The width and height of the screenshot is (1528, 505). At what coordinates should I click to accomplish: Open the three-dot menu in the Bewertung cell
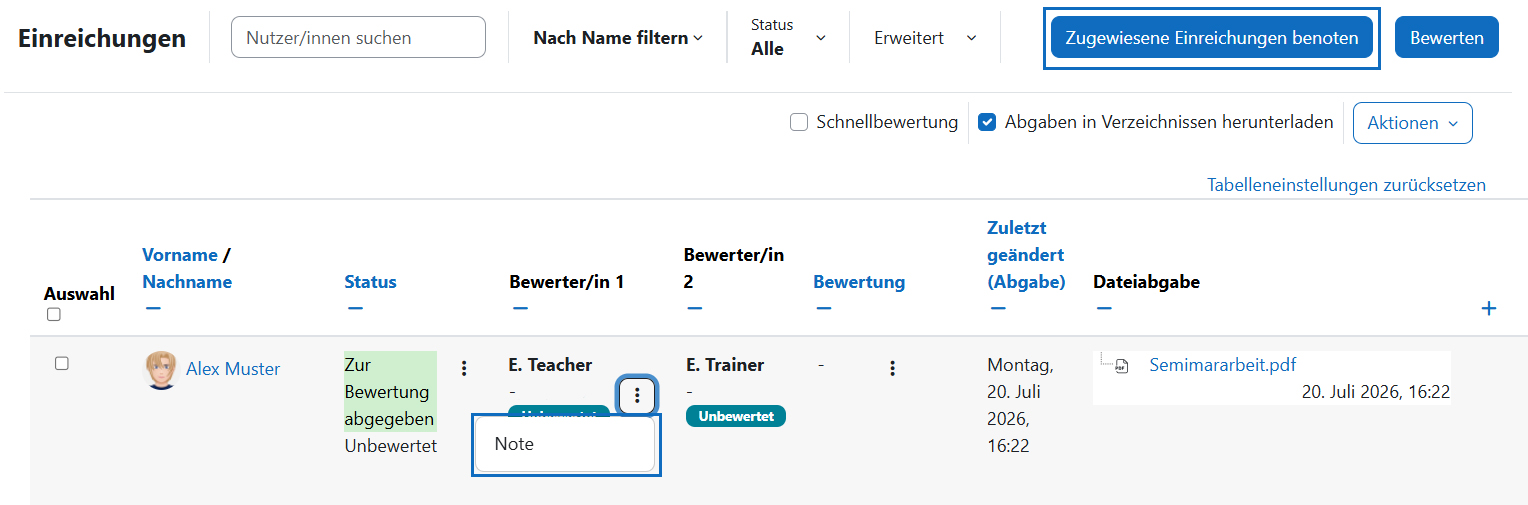coord(893,368)
